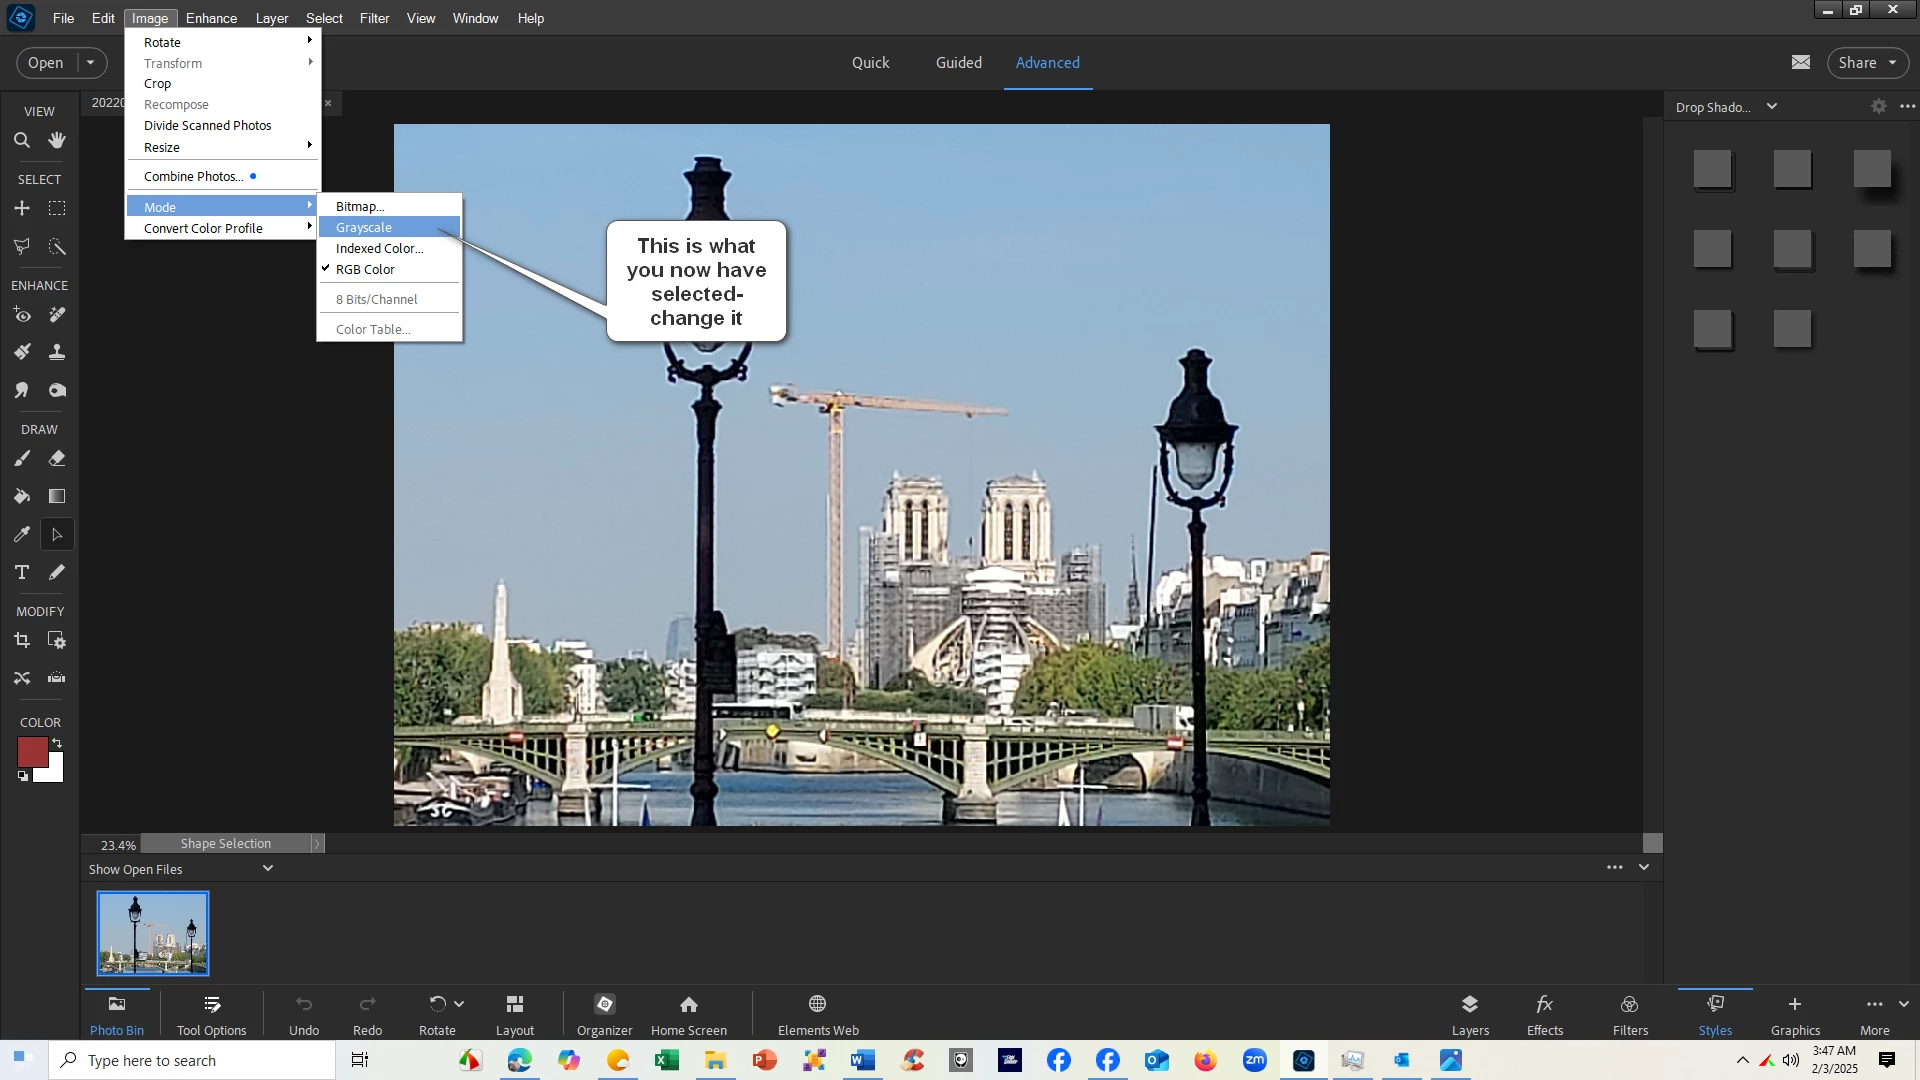
Task: Select the Zoom tool
Action: (x=21, y=141)
